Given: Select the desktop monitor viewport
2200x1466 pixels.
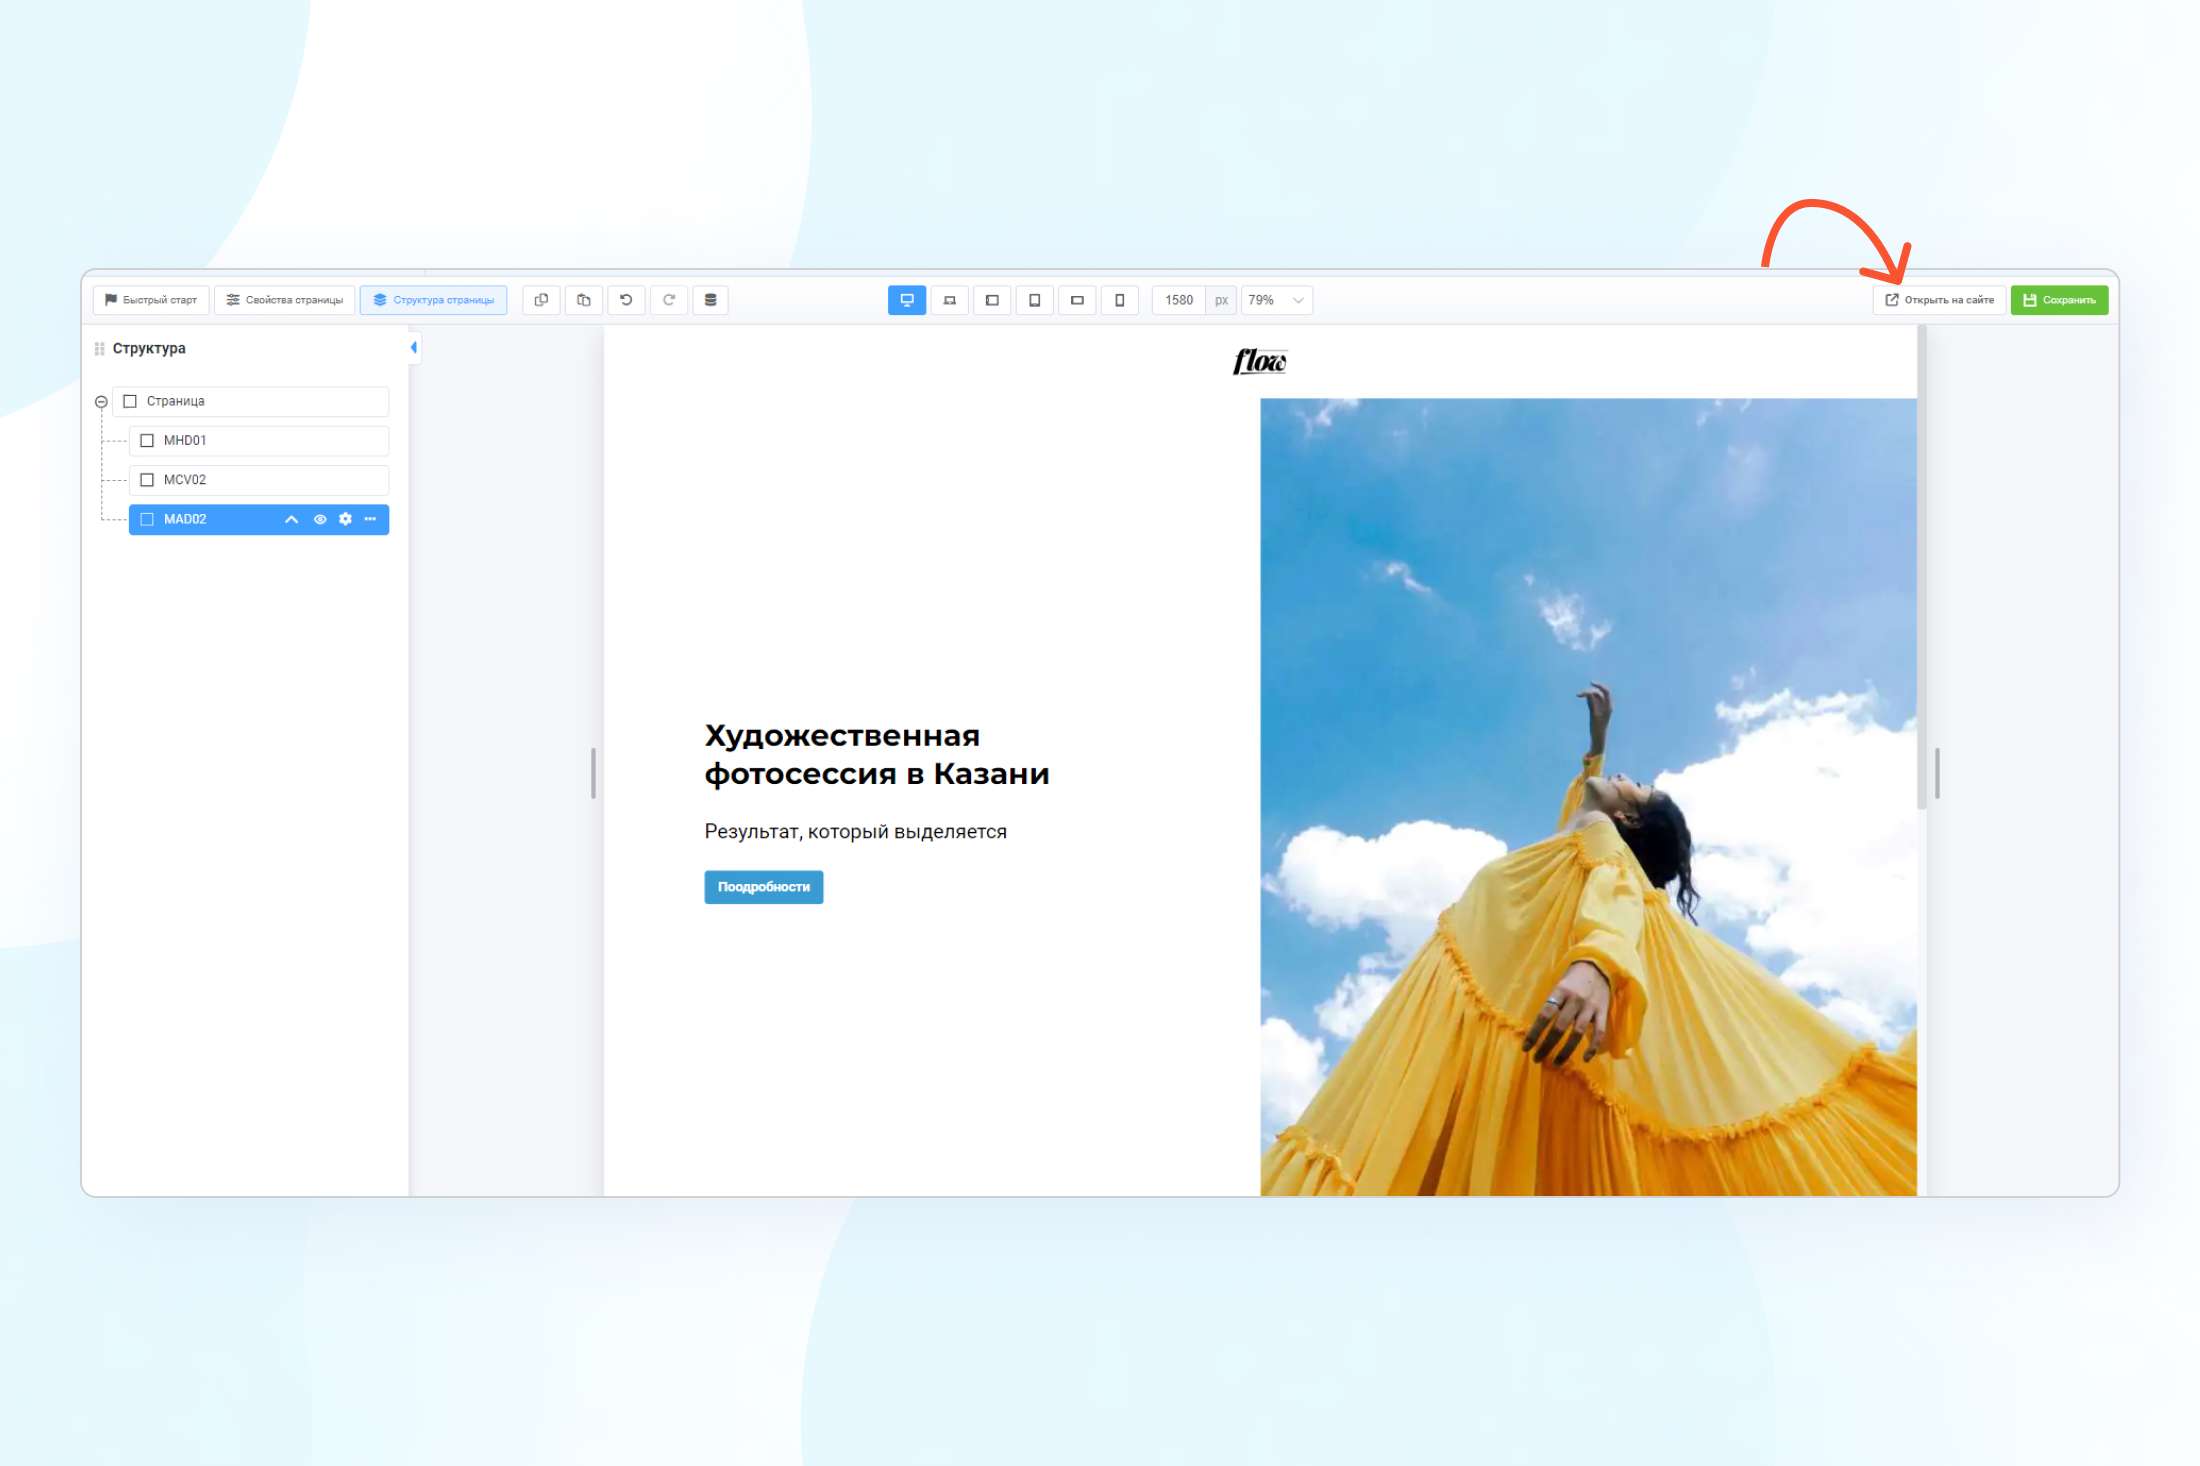Looking at the screenshot, I should (x=907, y=300).
